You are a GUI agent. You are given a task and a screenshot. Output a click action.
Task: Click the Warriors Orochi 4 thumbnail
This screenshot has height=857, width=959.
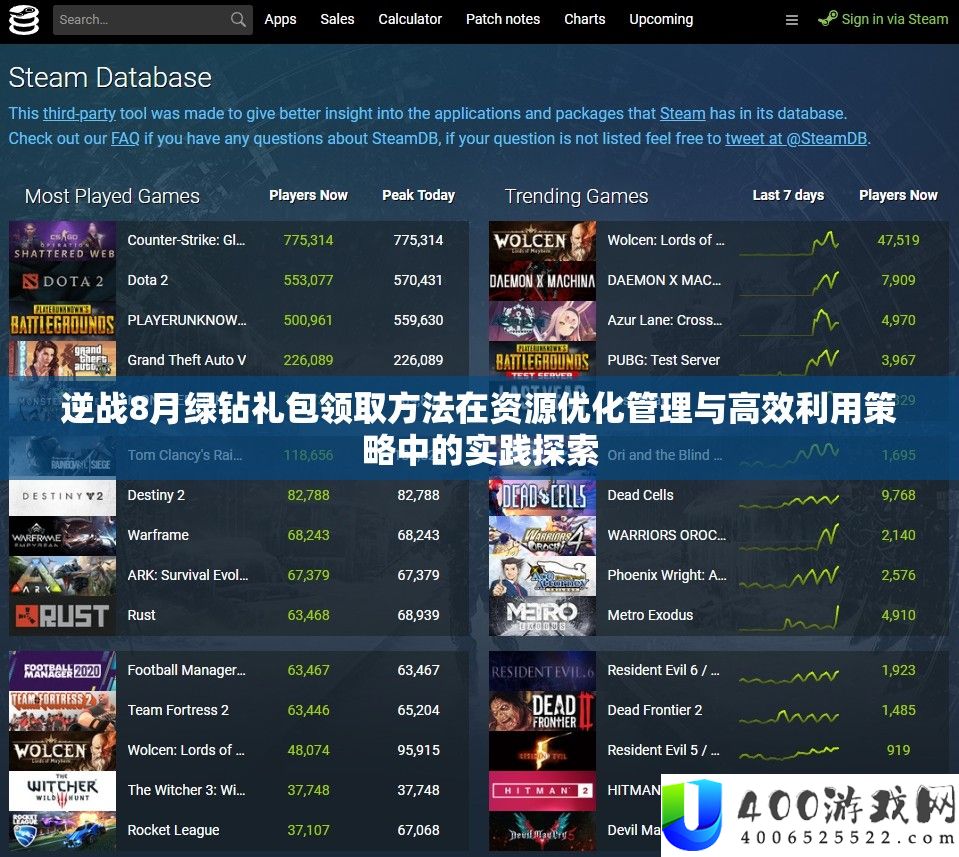point(542,536)
